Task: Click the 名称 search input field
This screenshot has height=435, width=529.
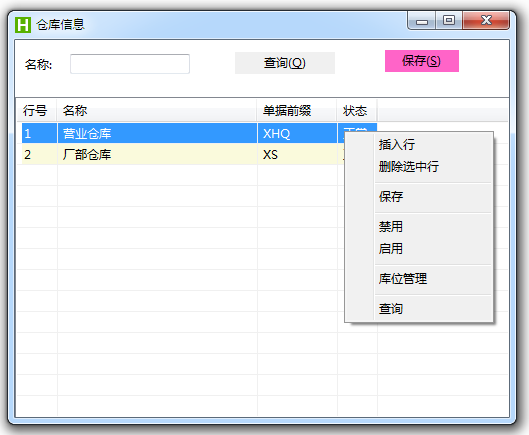Action: 130,64
